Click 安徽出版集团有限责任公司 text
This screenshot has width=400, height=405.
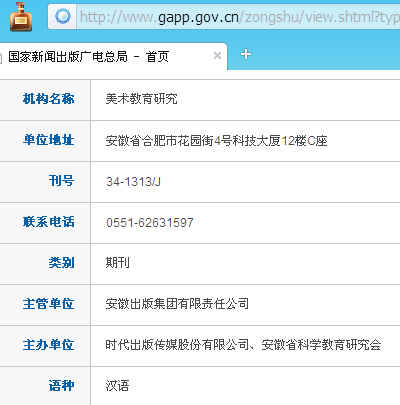(177, 304)
